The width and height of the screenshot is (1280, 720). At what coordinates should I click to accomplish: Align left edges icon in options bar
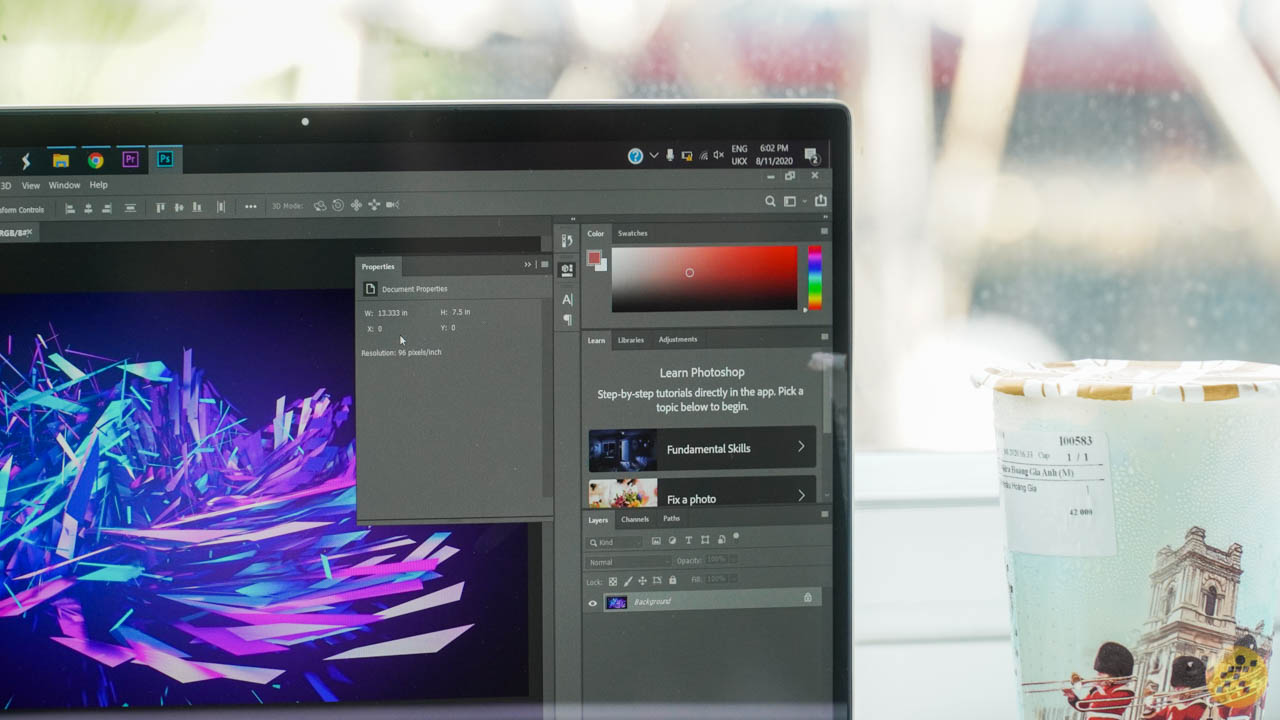tap(70, 208)
